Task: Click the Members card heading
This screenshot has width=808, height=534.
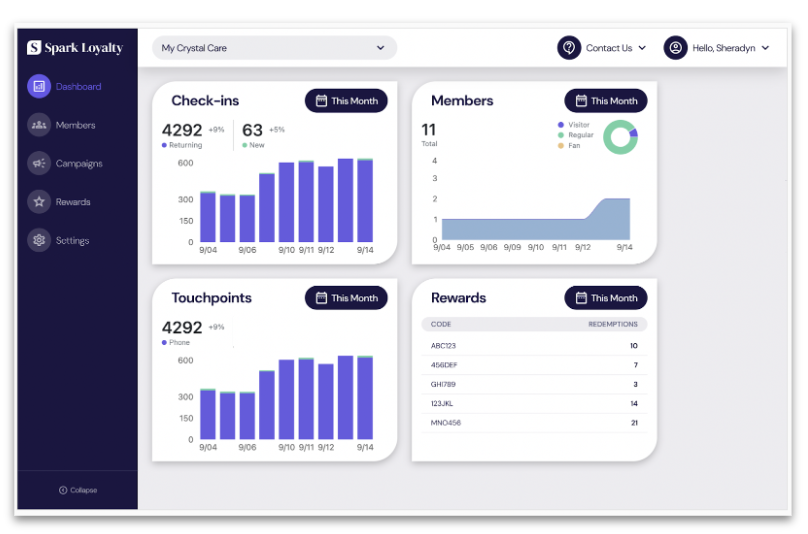Action: pos(462,101)
